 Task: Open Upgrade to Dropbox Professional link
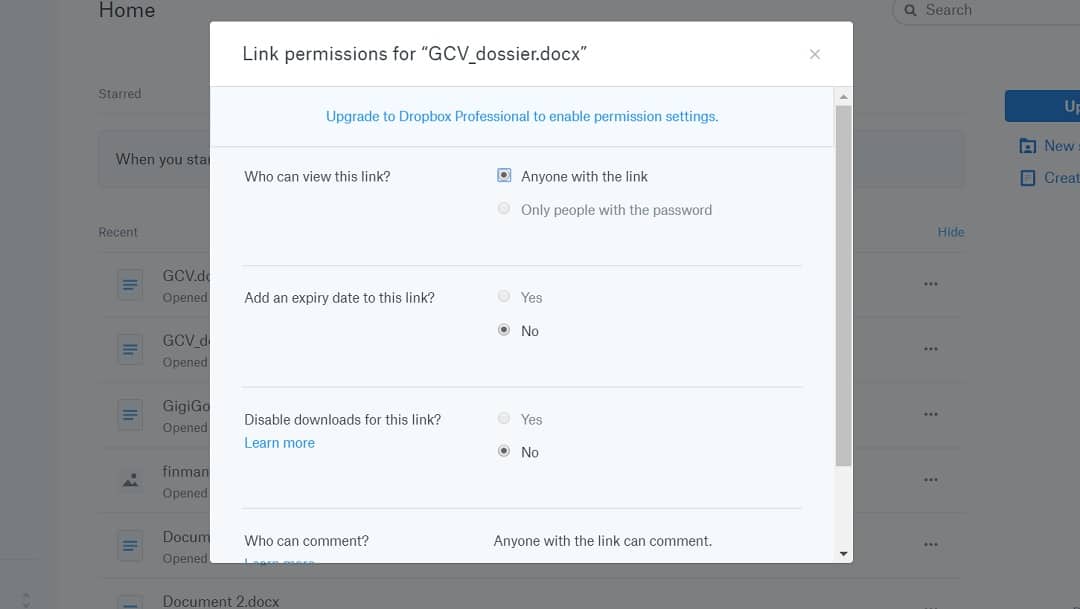521,116
